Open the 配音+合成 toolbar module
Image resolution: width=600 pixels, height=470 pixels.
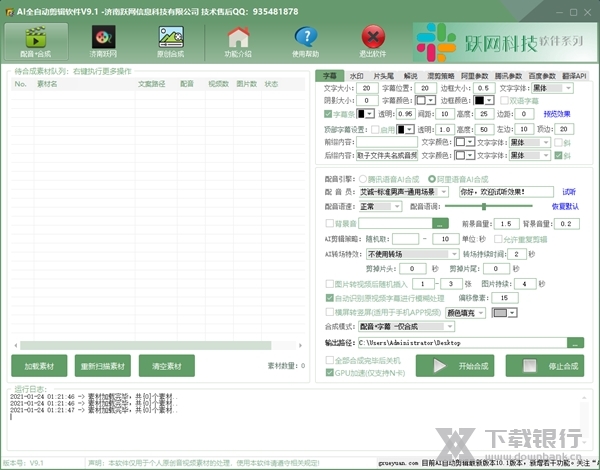[36, 41]
